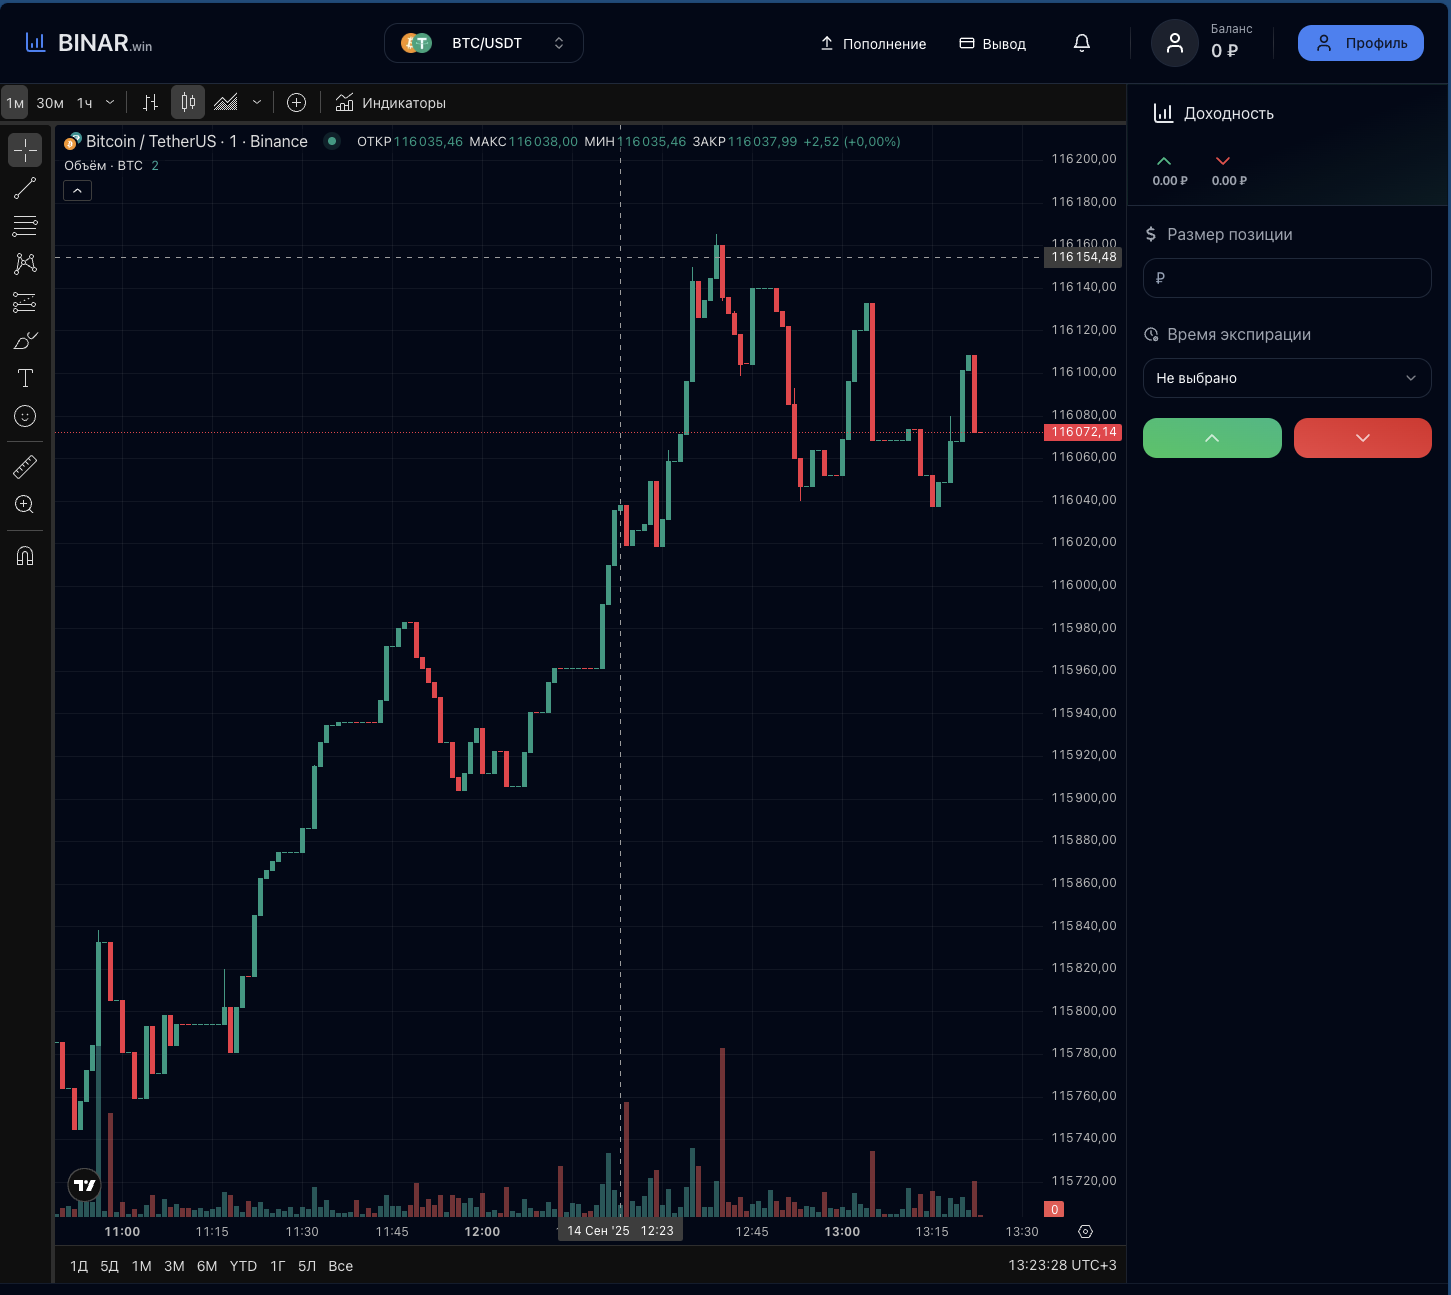Click the TradingView logo on chart
This screenshot has height=1295, width=1451.
click(x=85, y=1185)
